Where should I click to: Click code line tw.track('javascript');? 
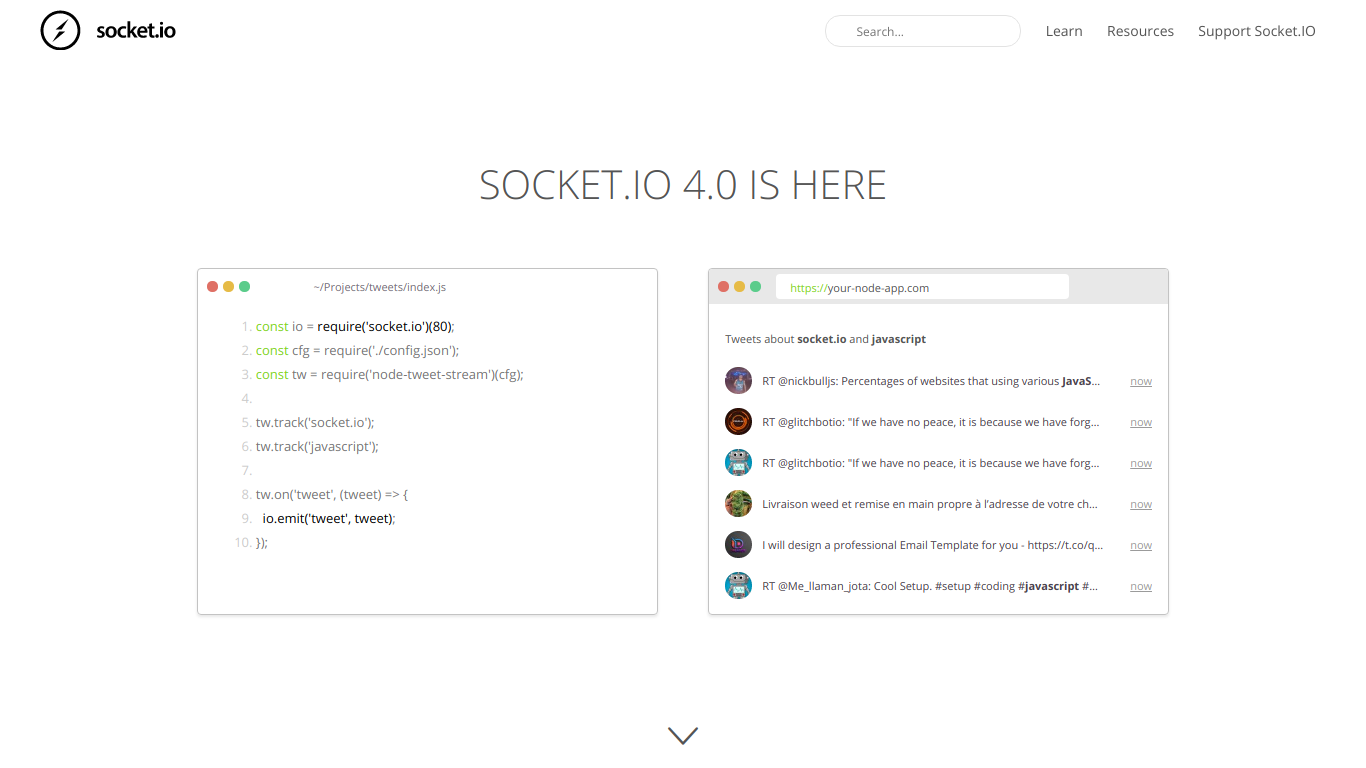pos(317,446)
